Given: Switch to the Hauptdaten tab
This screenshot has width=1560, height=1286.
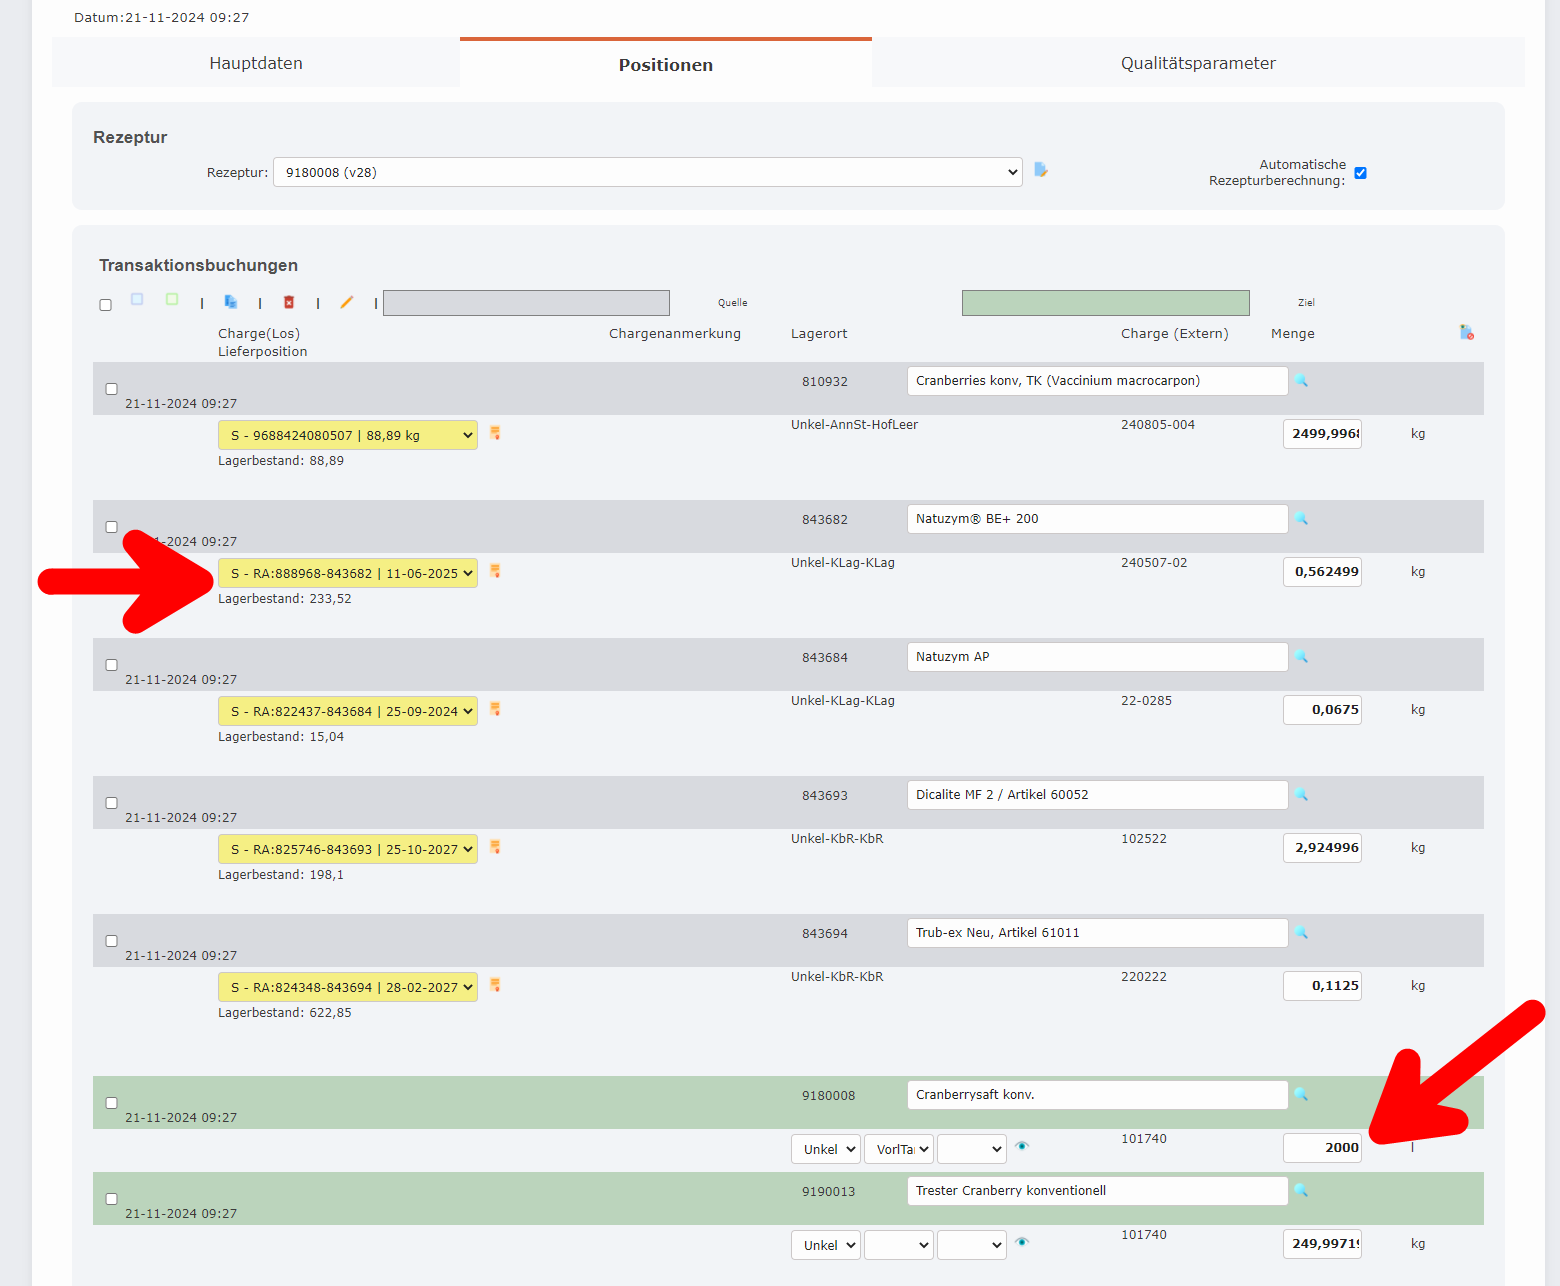Looking at the screenshot, I should 256,62.
